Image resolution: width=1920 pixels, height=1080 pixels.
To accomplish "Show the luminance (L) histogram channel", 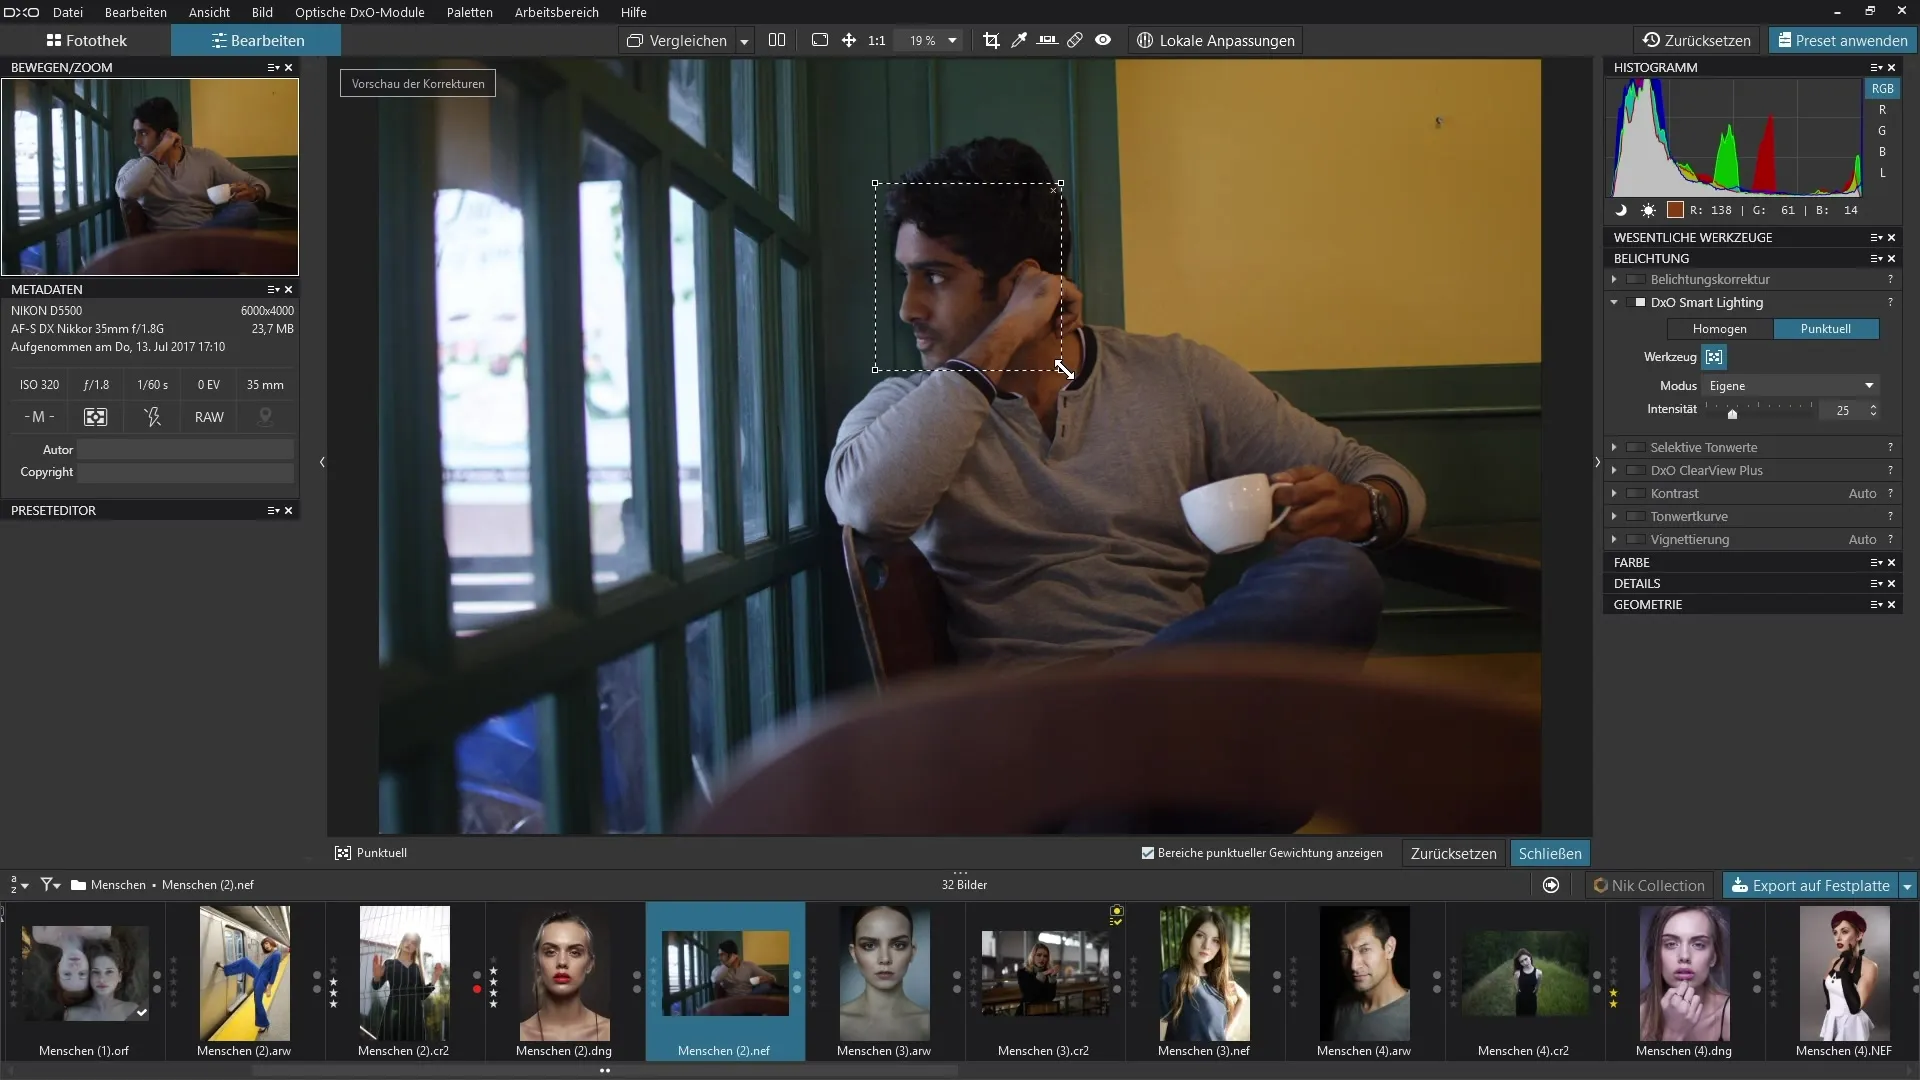I will point(1882,173).
